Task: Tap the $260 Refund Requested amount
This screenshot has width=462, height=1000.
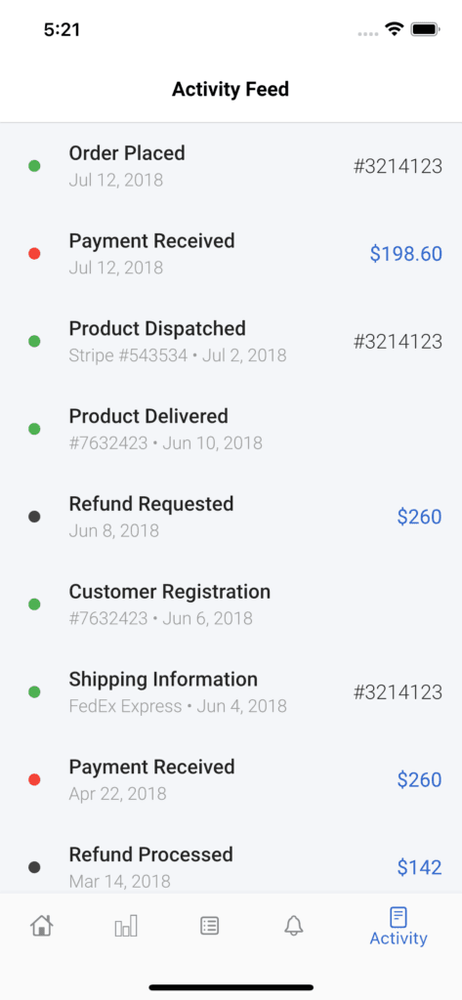Action: [x=419, y=517]
